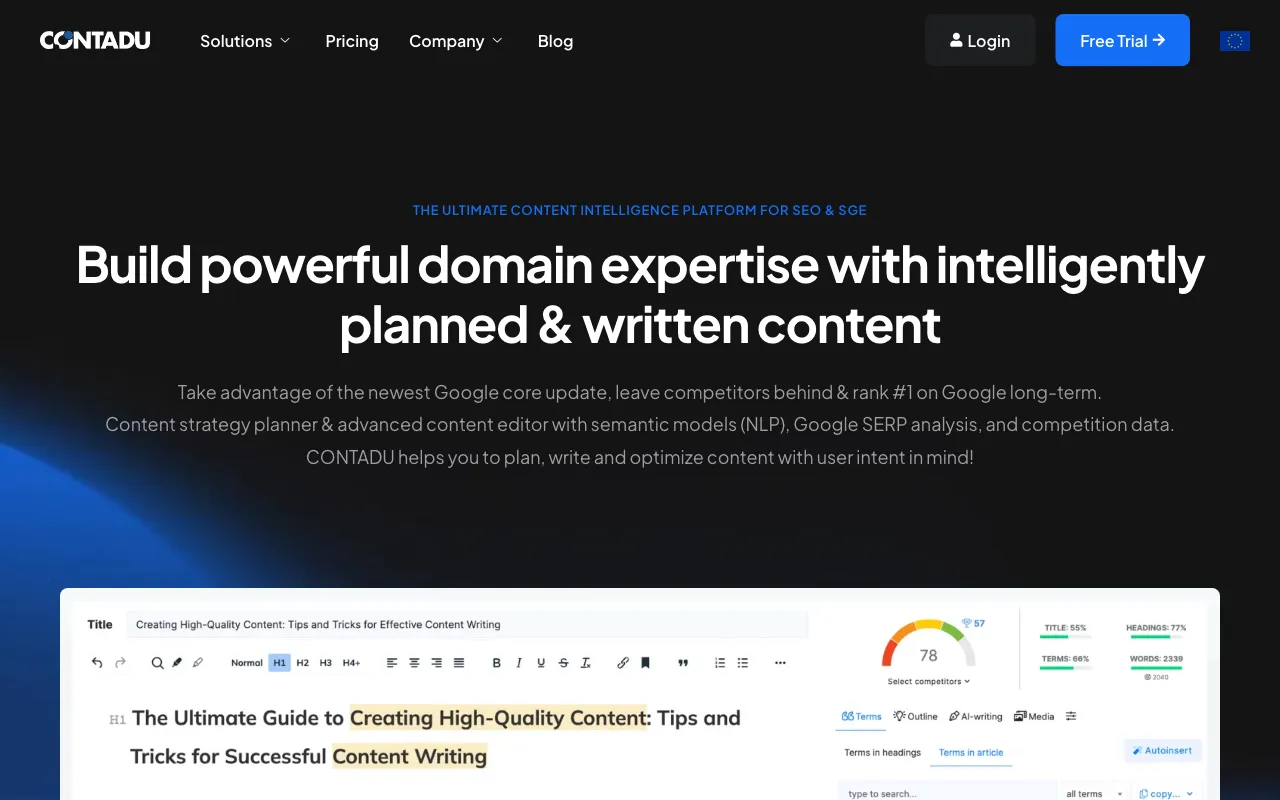1280x800 pixels.
Task: Click the bookmark icon in toolbar
Action: coord(645,662)
